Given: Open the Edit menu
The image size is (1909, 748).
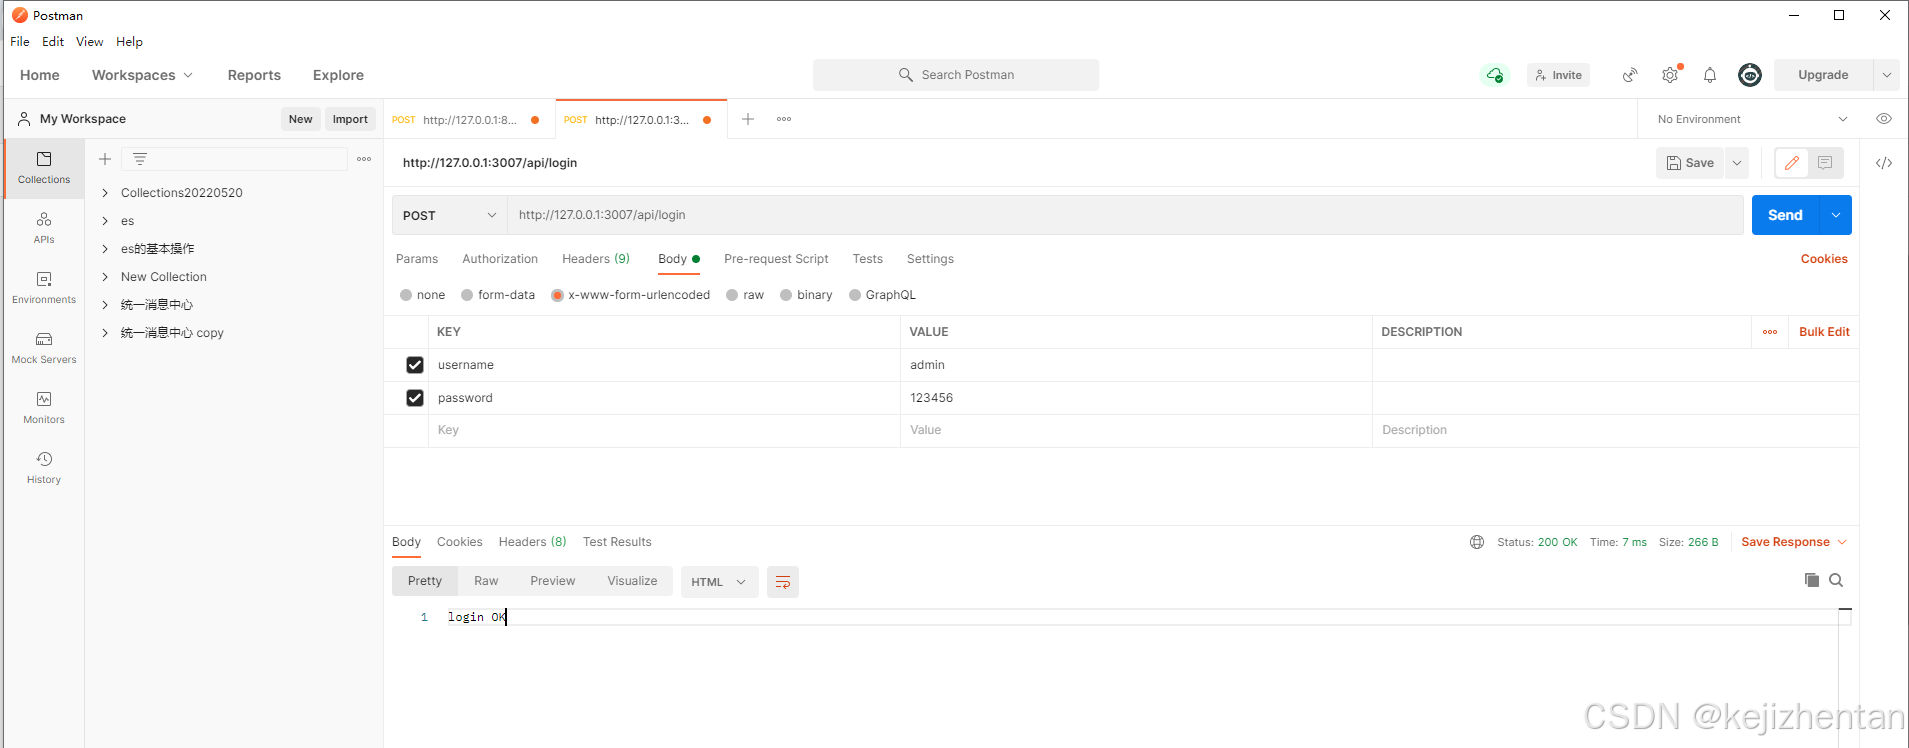Looking at the screenshot, I should click(53, 42).
